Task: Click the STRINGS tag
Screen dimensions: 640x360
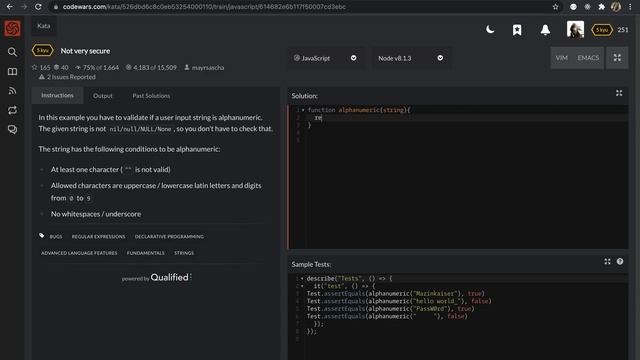Action: (184, 253)
